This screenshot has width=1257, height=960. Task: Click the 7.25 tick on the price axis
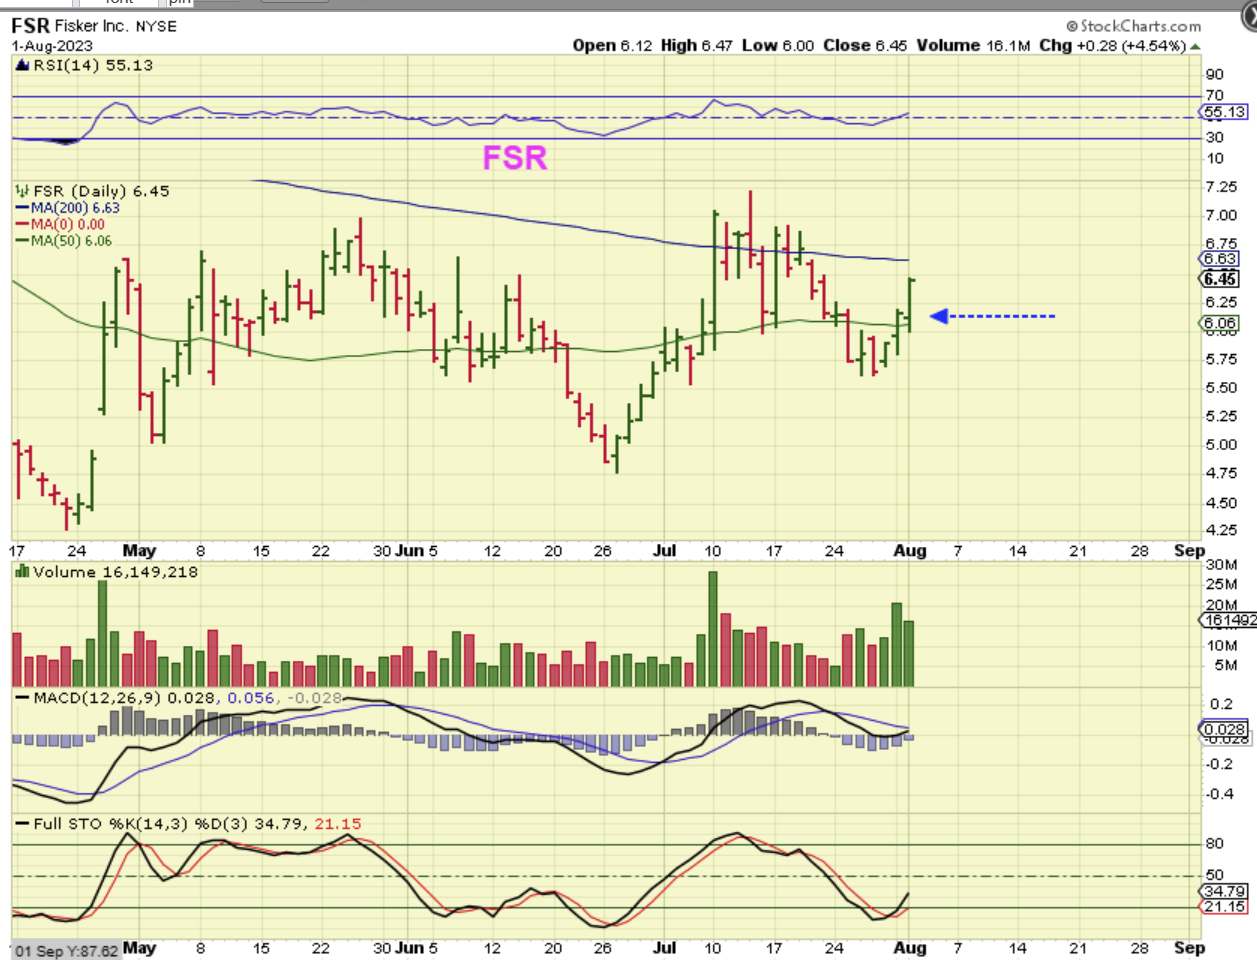point(1221,187)
